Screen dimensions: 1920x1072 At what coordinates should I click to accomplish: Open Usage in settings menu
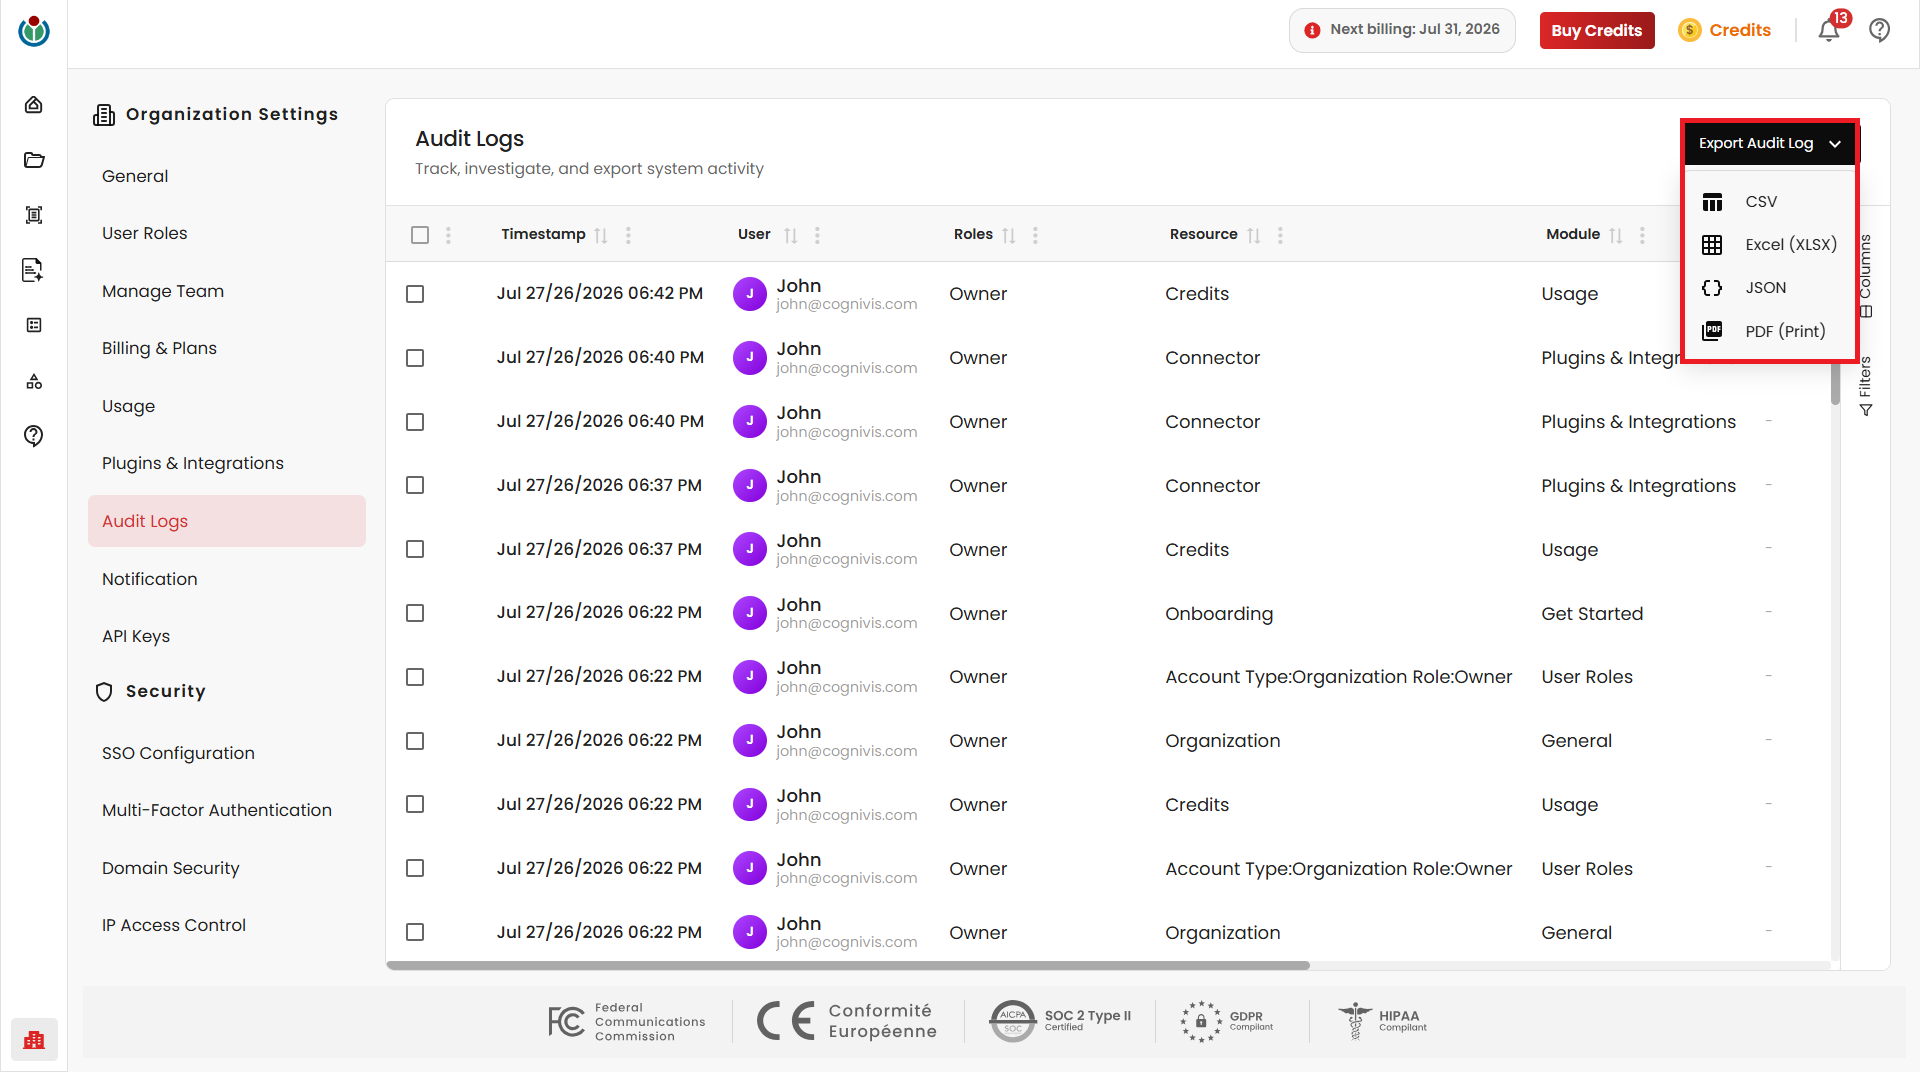(x=128, y=406)
